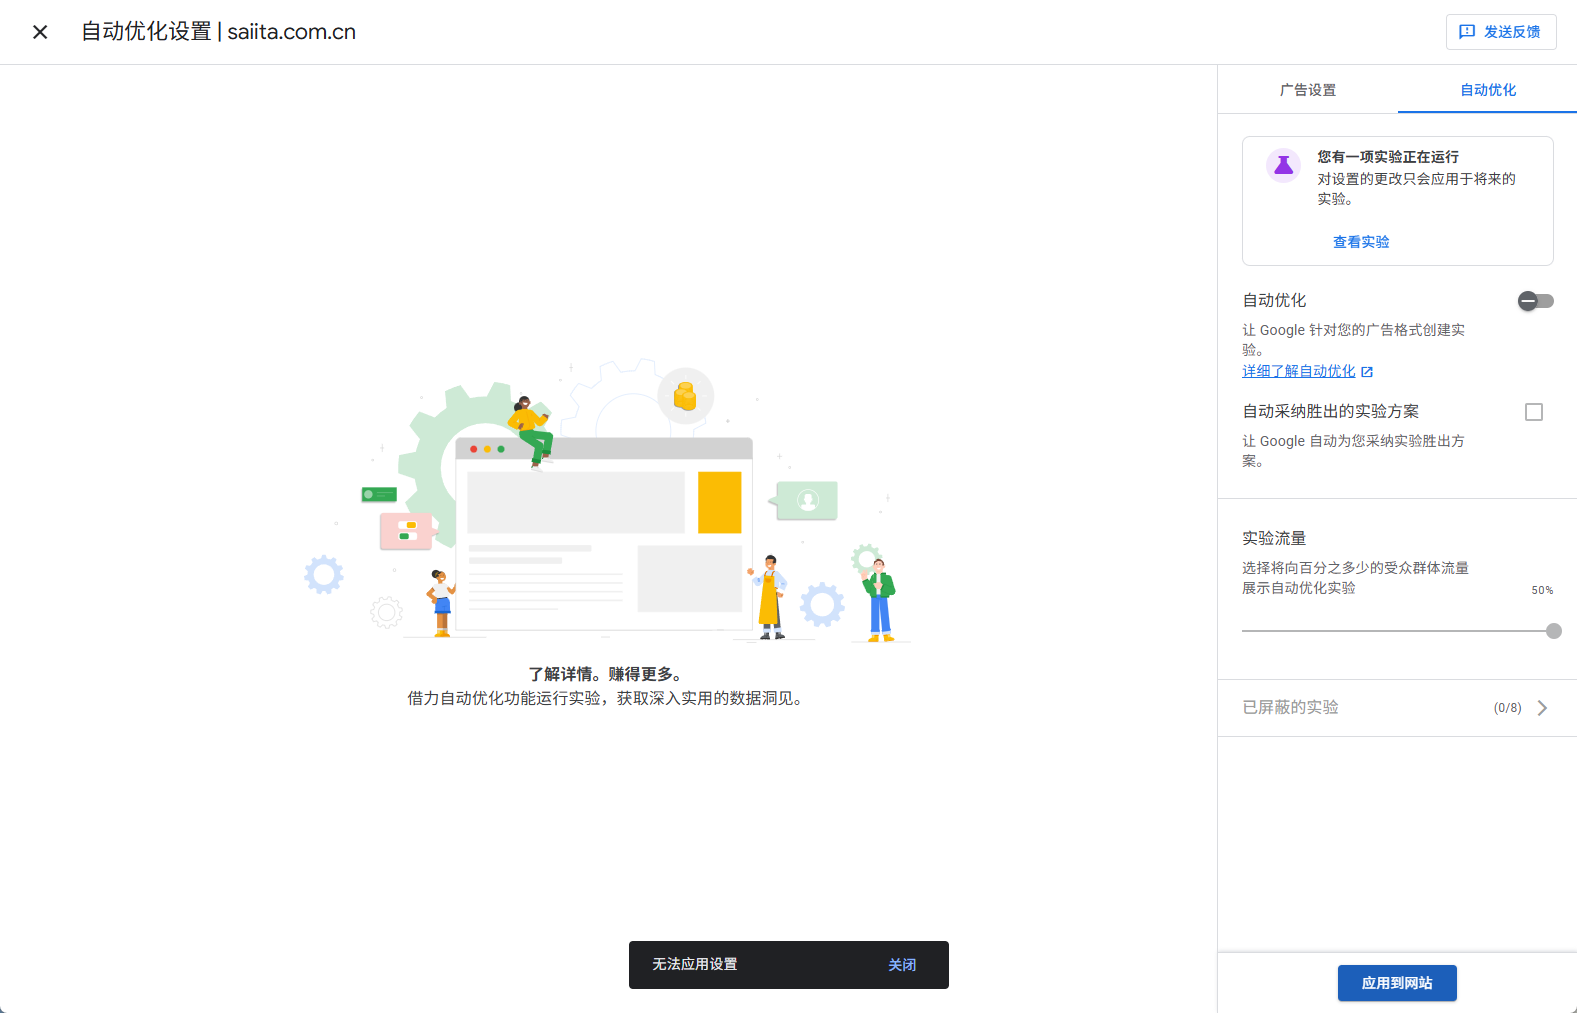Click the purple flask experiment icon
Image resolution: width=1577 pixels, height=1013 pixels.
point(1283,165)
